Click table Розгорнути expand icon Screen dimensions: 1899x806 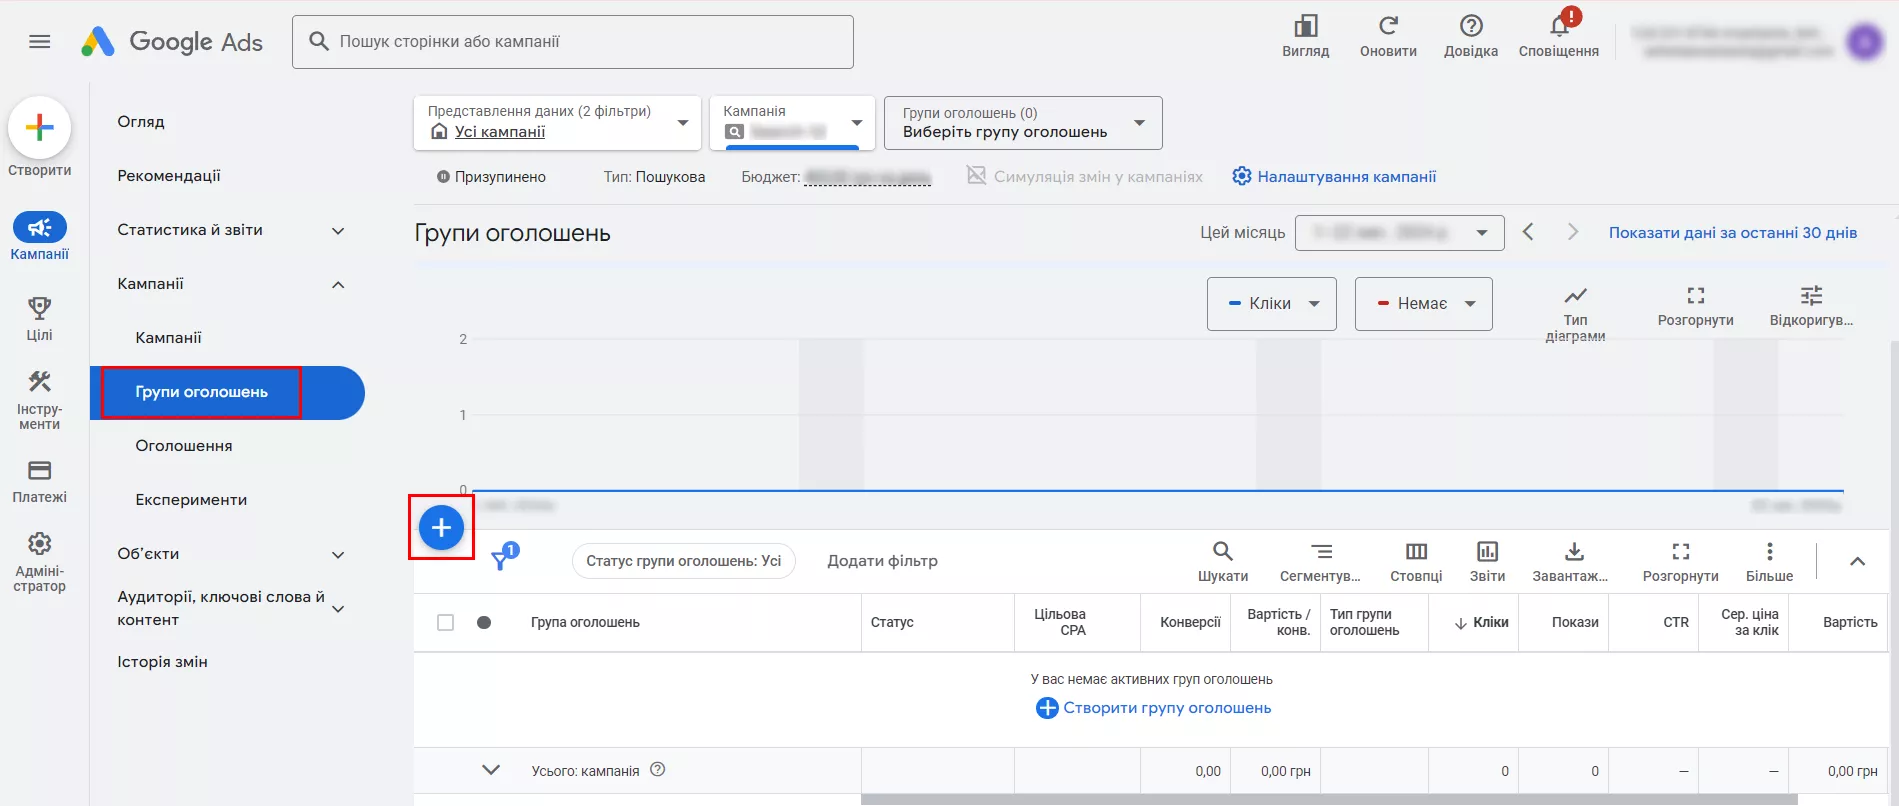point(1680,551)
